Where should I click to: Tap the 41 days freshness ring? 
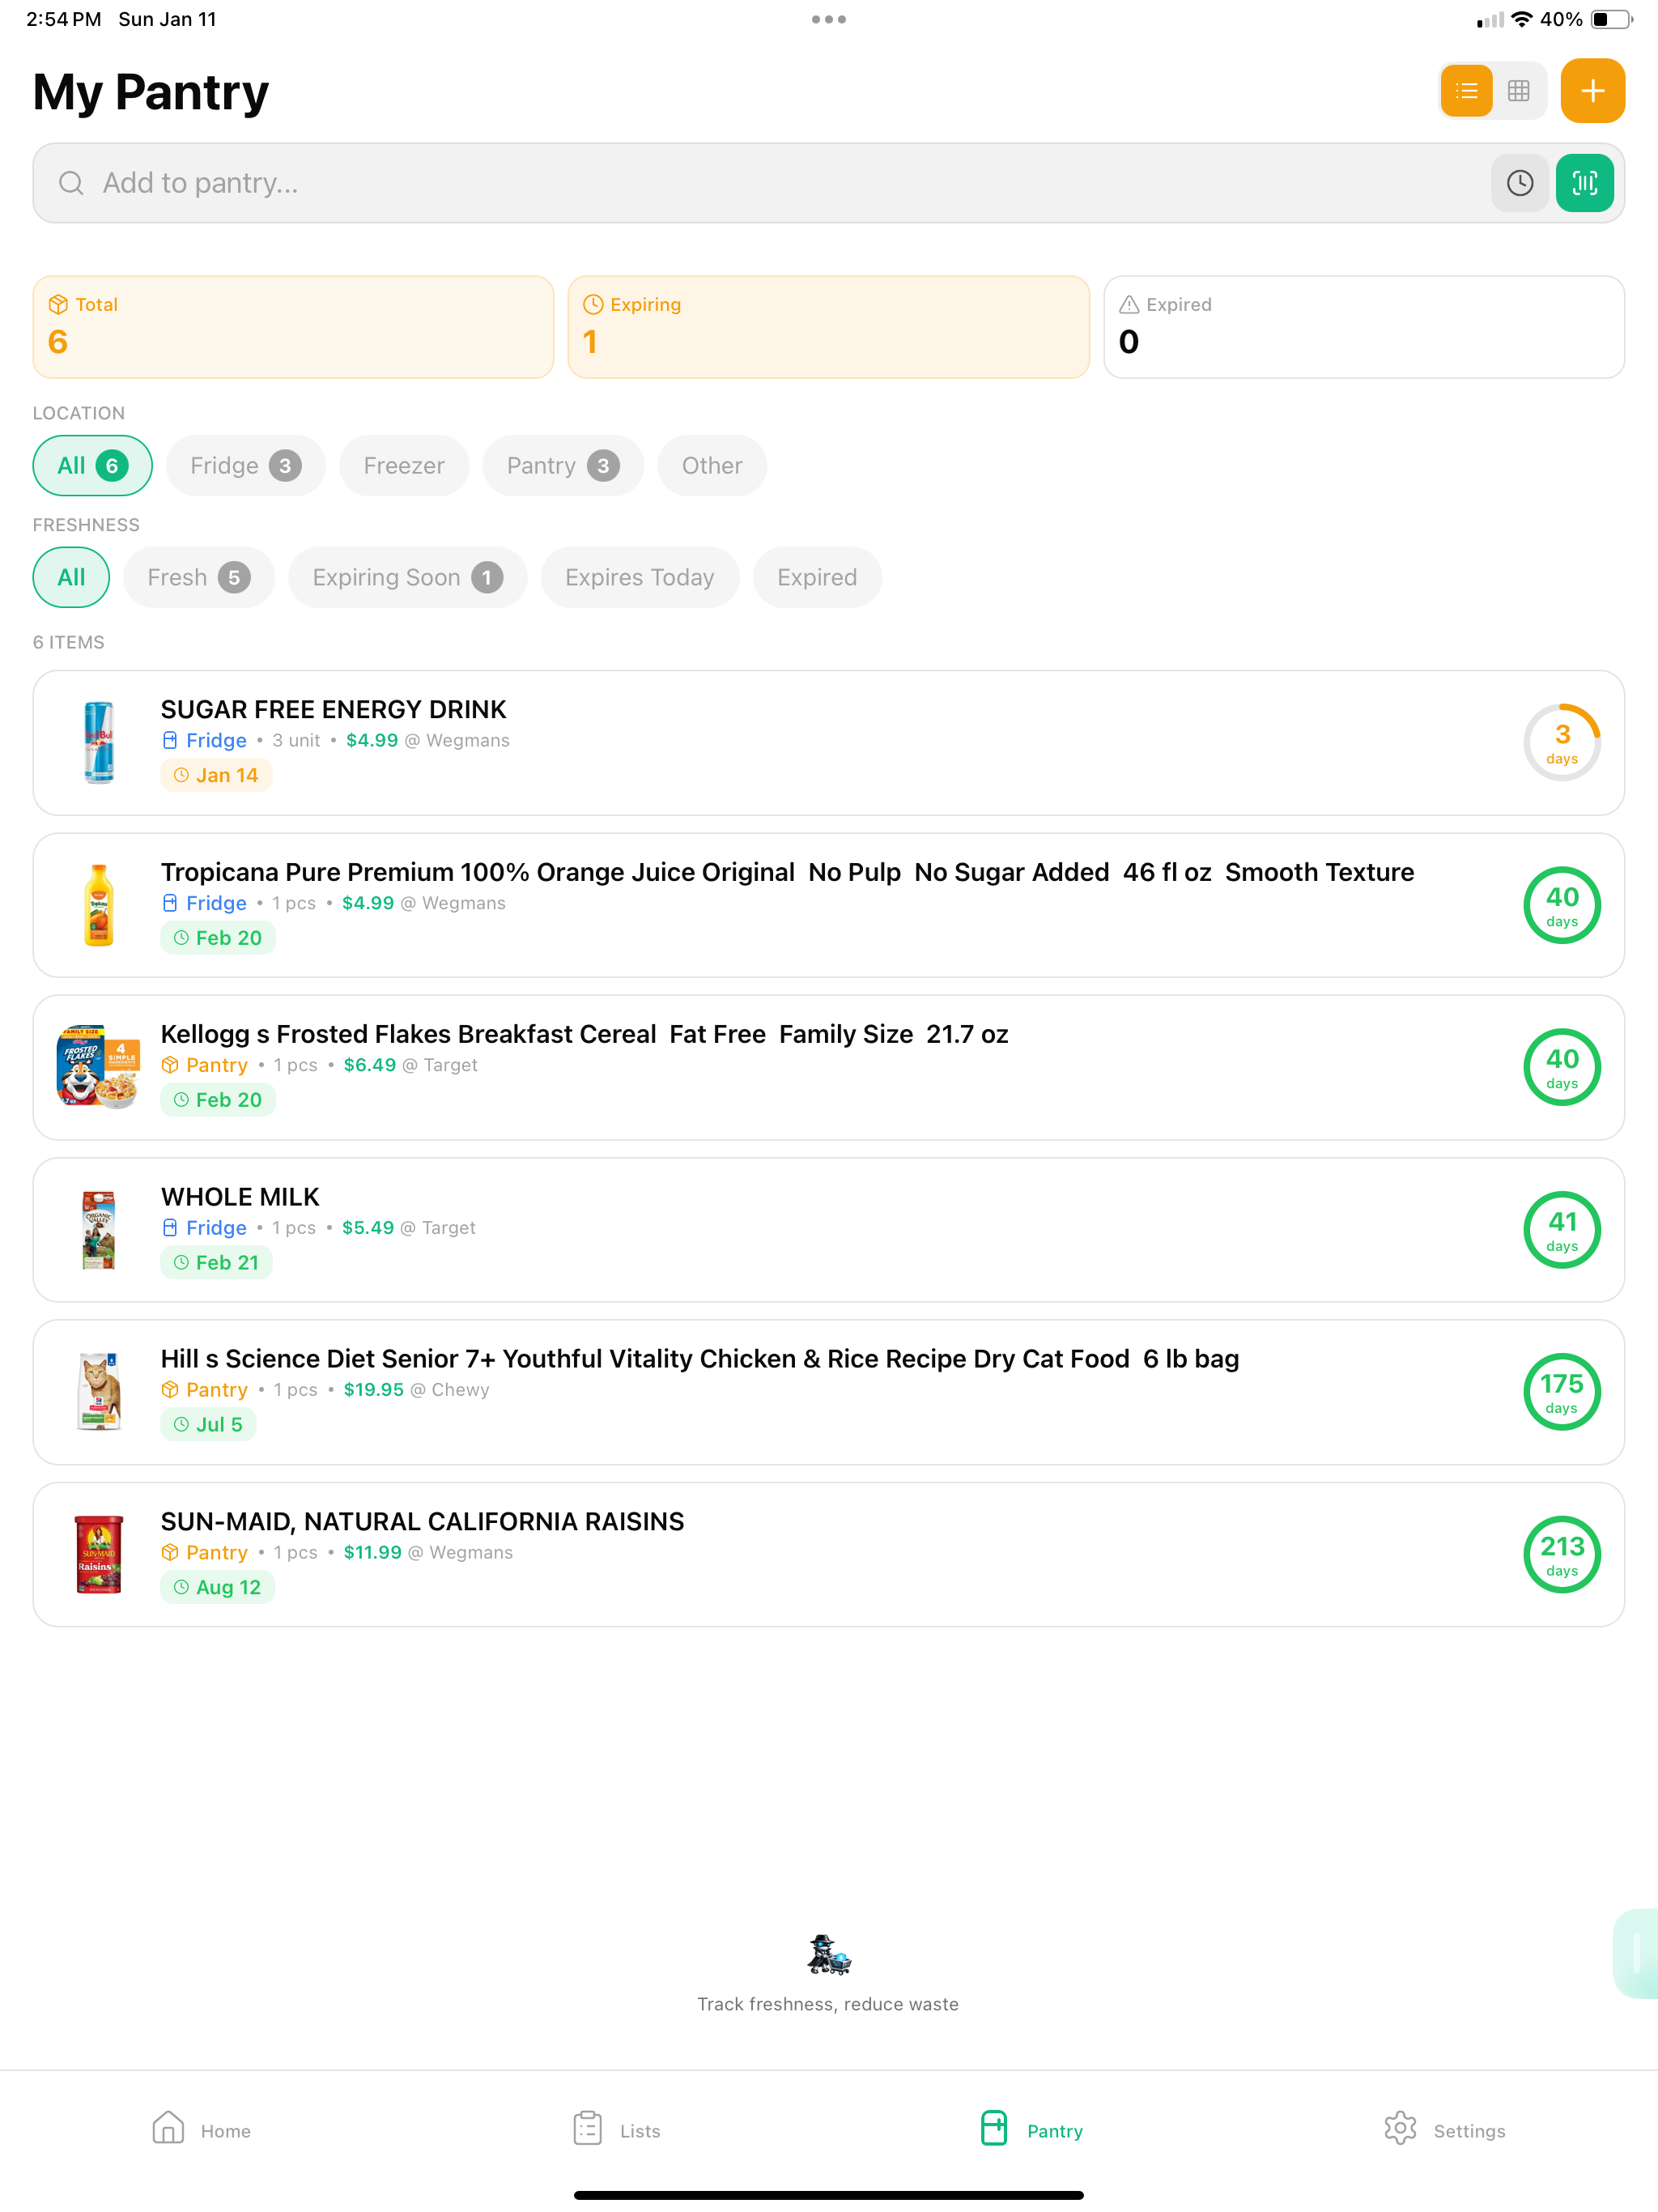(1562, 1230)
